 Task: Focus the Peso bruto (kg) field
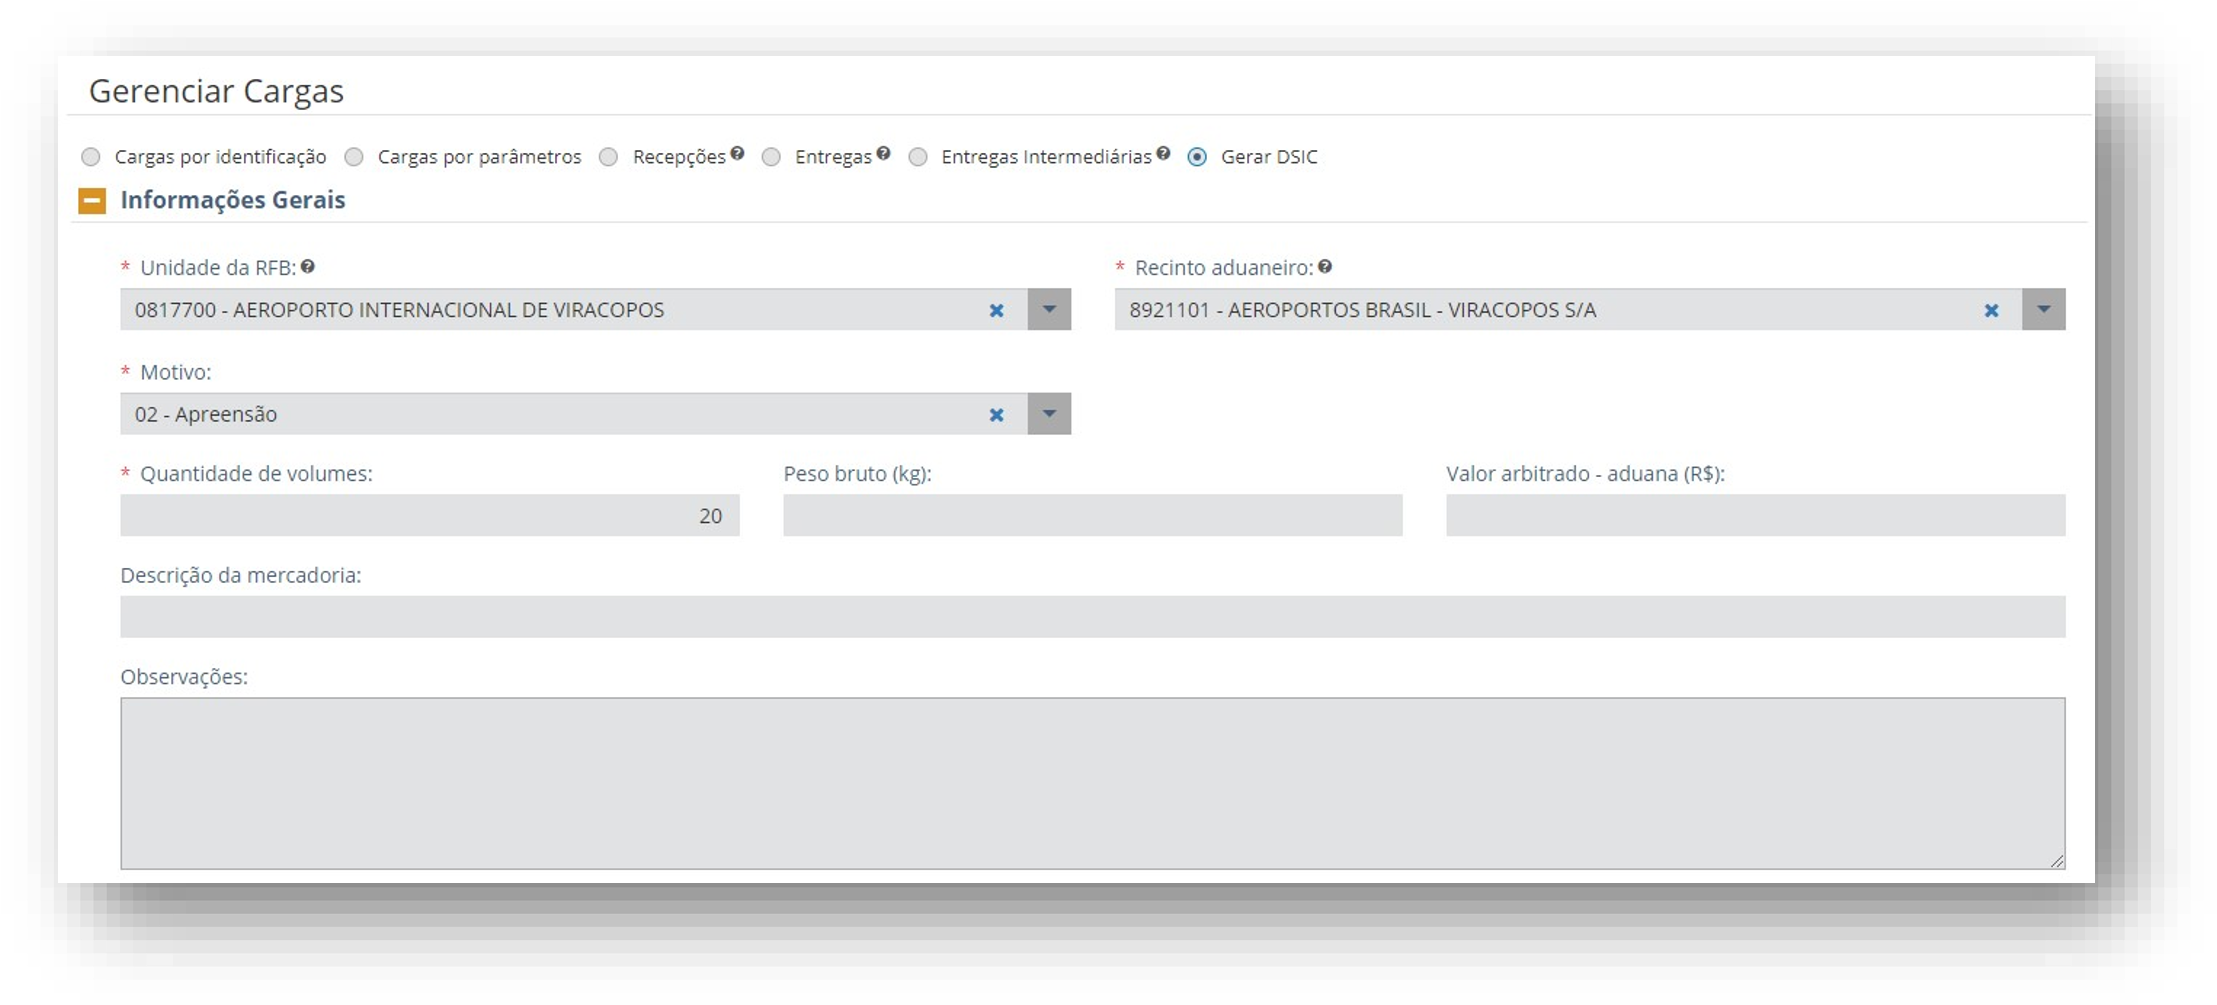[1093, 516]
